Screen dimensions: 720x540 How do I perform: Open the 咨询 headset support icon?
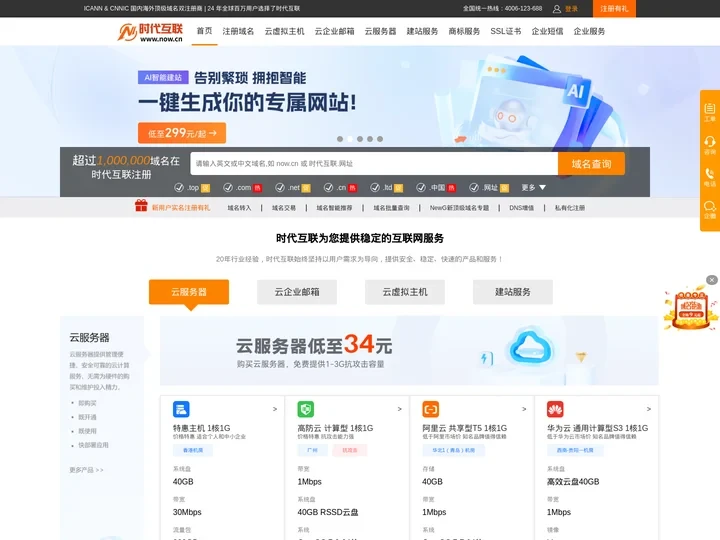709,145
